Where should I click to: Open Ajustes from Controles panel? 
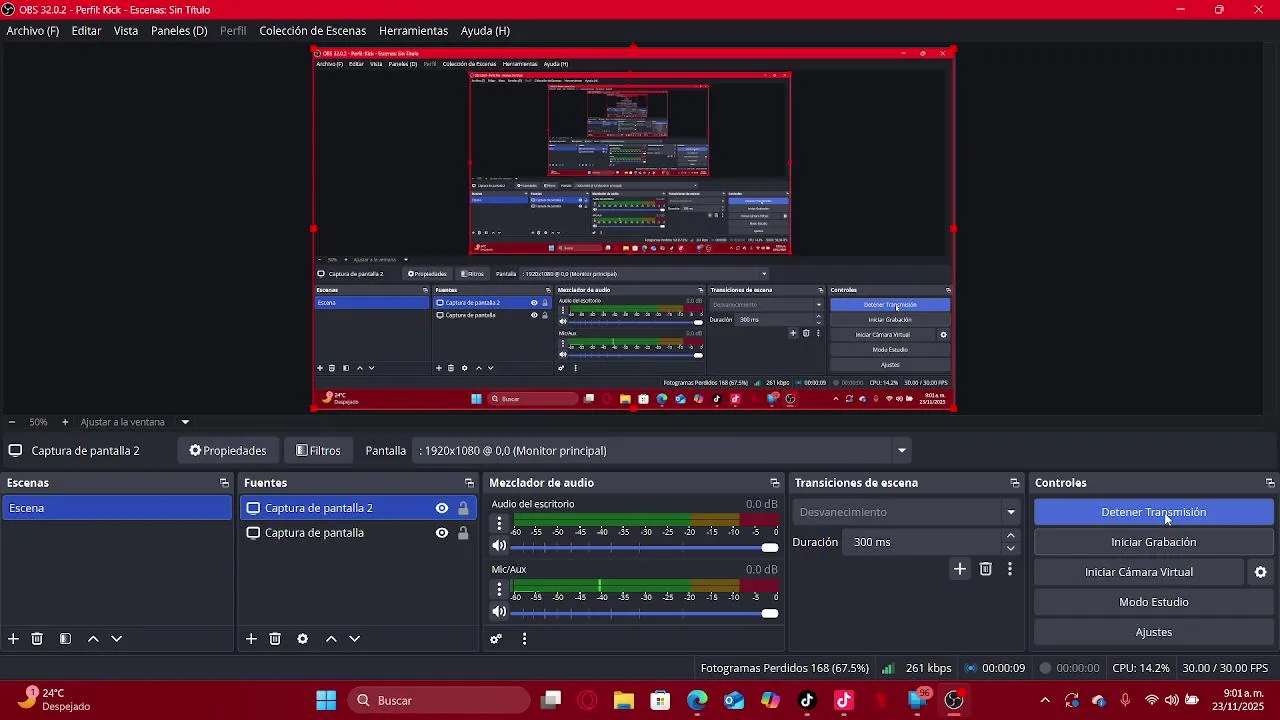point(1153,632)
